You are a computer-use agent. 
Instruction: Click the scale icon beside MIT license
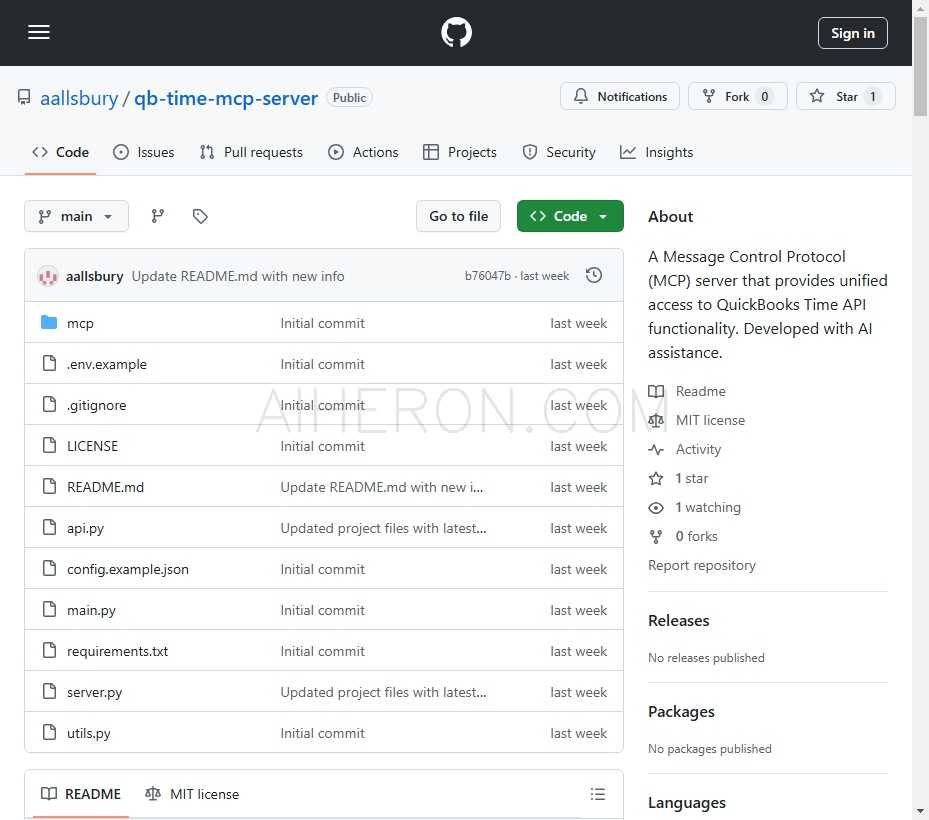pos(656,420)
